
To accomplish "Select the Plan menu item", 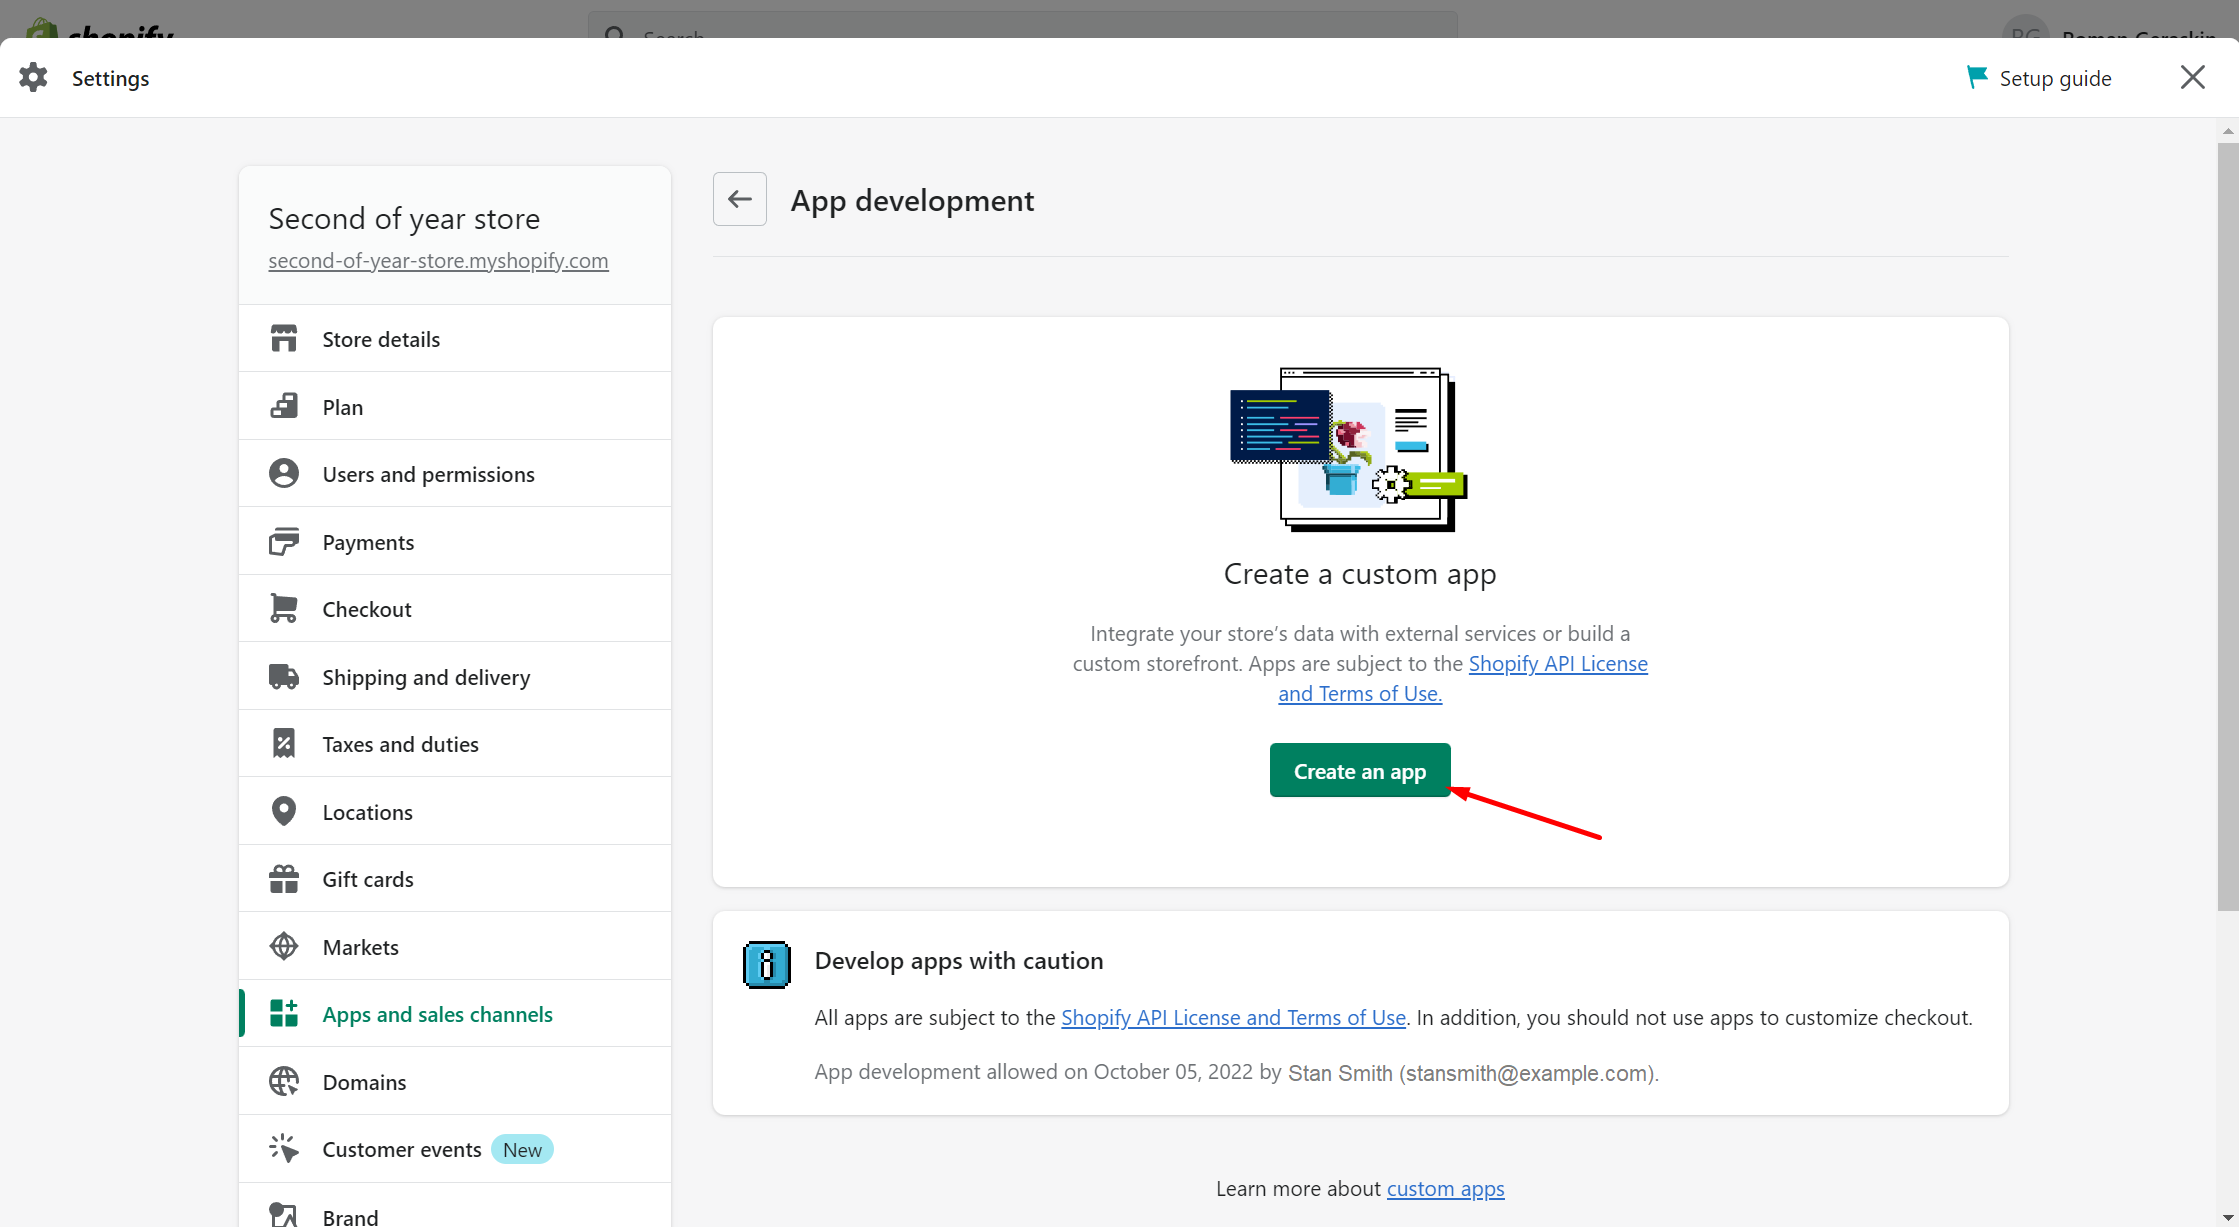I will coord(341,405).
